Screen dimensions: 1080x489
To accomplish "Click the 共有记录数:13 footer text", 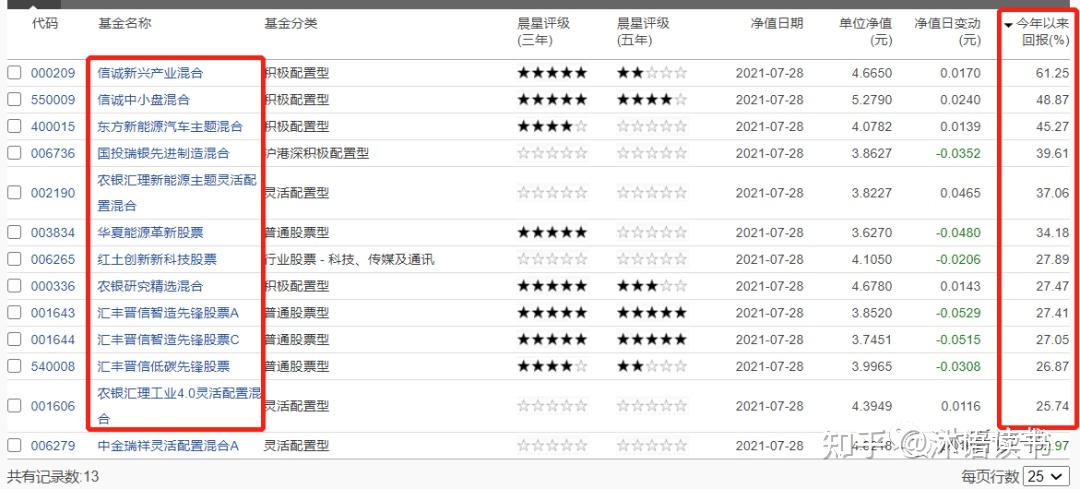I will click(54, 476).
